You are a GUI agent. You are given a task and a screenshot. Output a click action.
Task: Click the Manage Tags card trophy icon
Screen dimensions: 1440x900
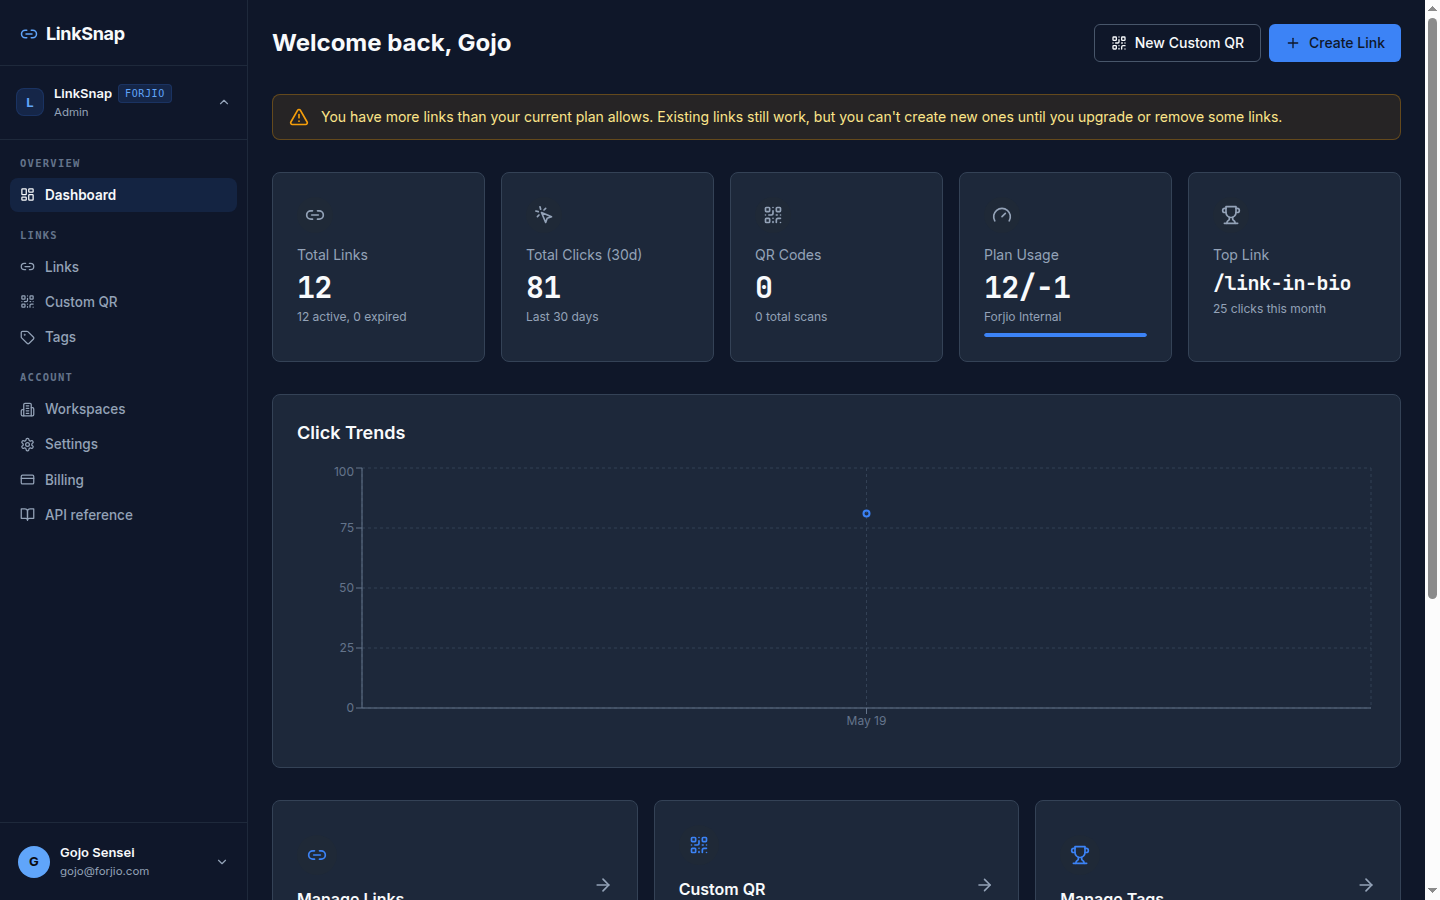click(1080, 855)
